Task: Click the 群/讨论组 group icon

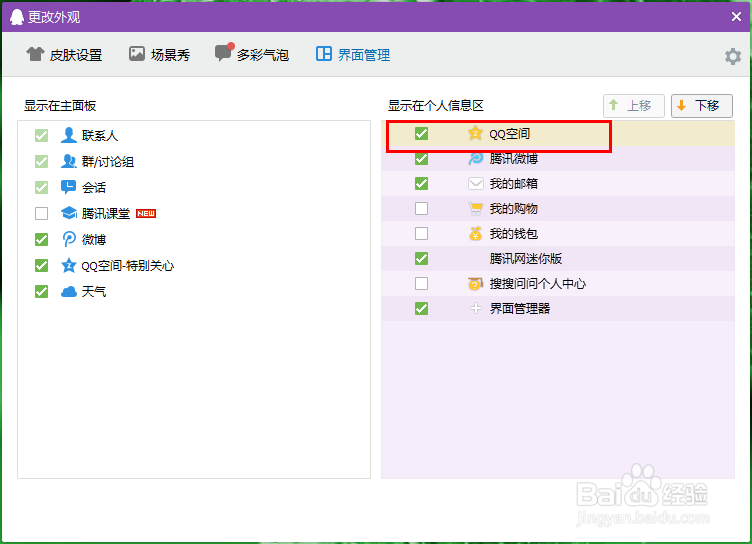Action: [x=69, y=161]
